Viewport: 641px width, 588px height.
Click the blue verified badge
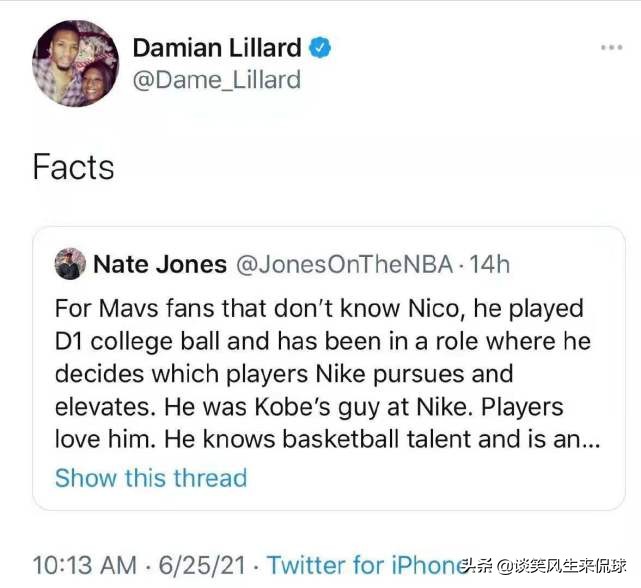pos(320,47)
